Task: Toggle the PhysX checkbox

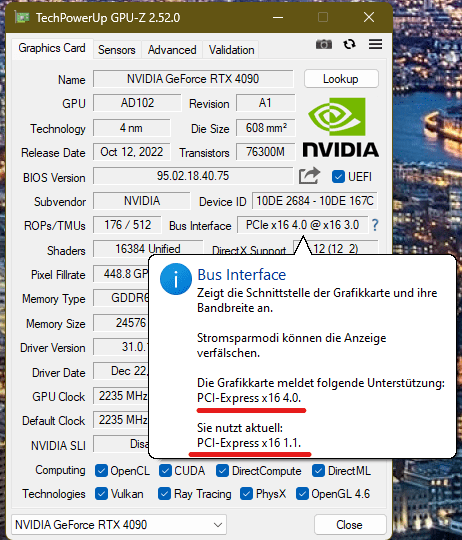Action: pyautogui.click(x=246, y=494)
